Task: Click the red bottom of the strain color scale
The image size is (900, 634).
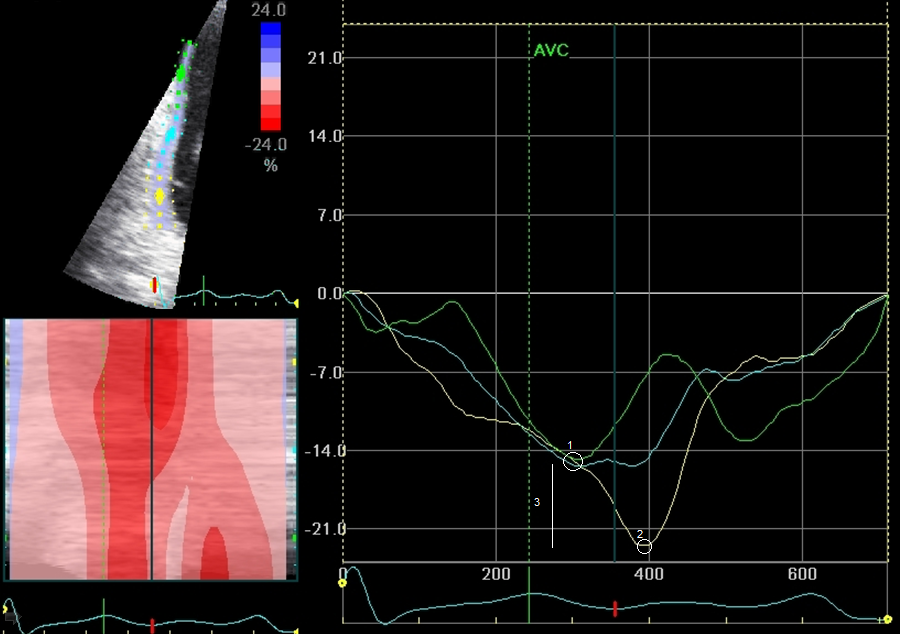Action: (x=270, y=122)
